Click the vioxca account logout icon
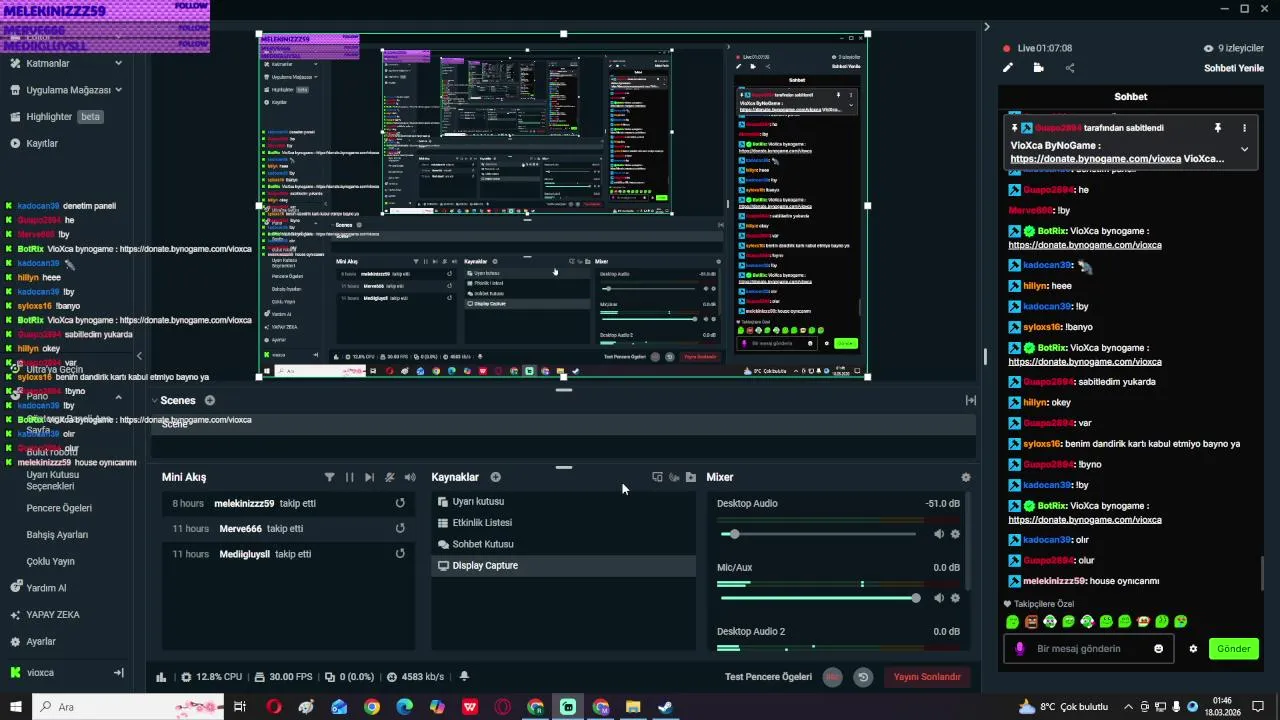Screen dimensions: 1280x720 [118, 672]
